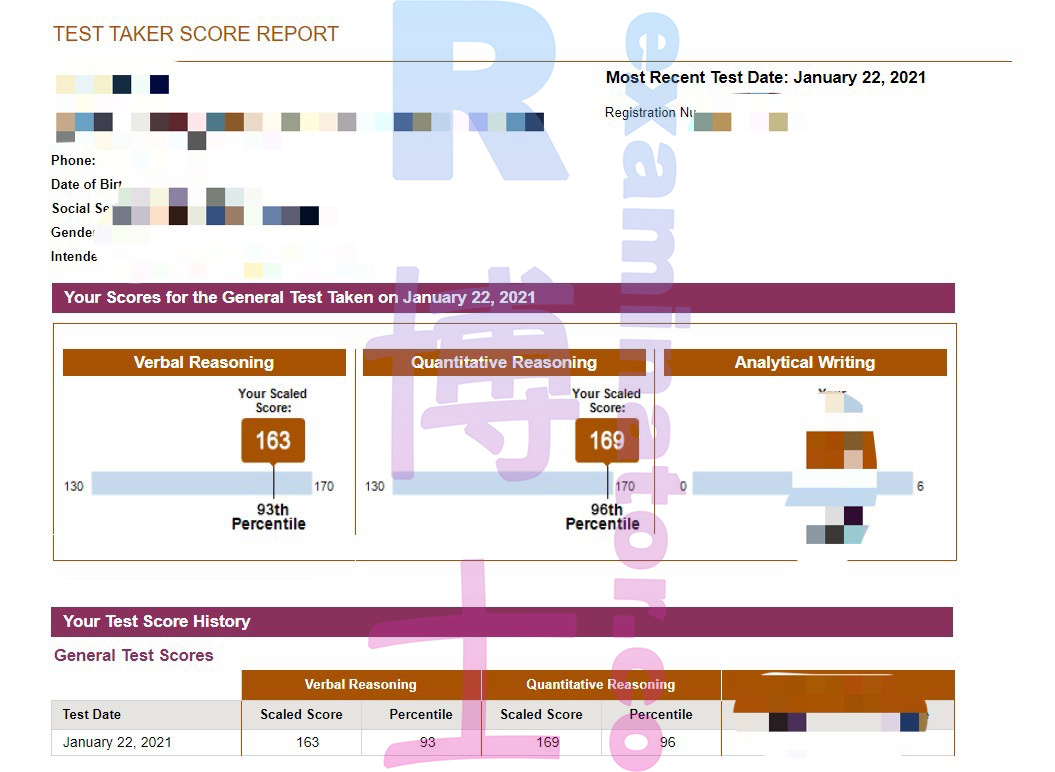
Task: Click the Registration Number label
Action: pyautogui.click(x=650, y=112)
